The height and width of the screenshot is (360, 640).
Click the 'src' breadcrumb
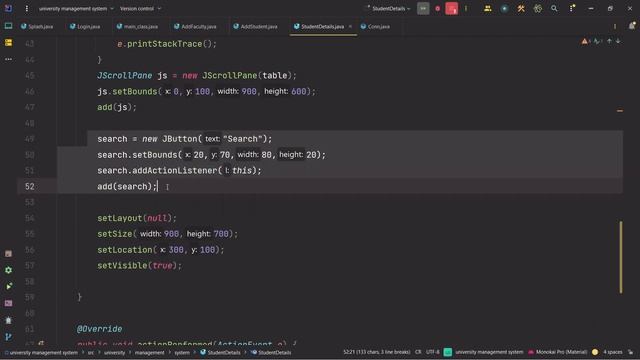click(x=91, y=353)
